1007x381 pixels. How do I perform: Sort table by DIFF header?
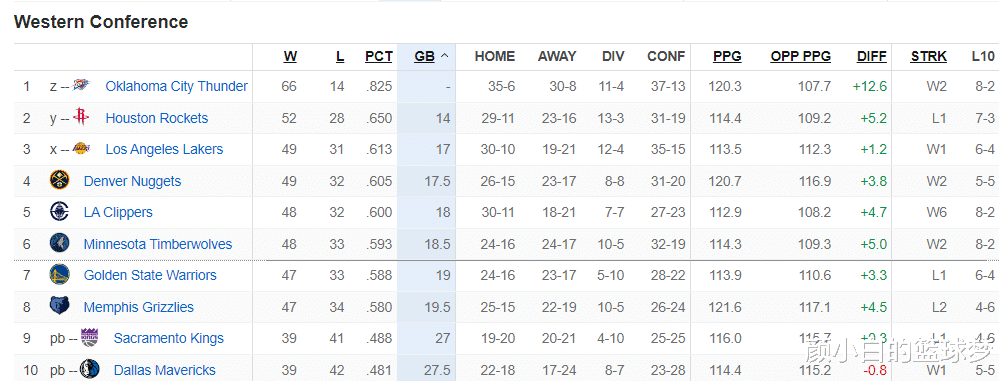click(x=871, y=57)
